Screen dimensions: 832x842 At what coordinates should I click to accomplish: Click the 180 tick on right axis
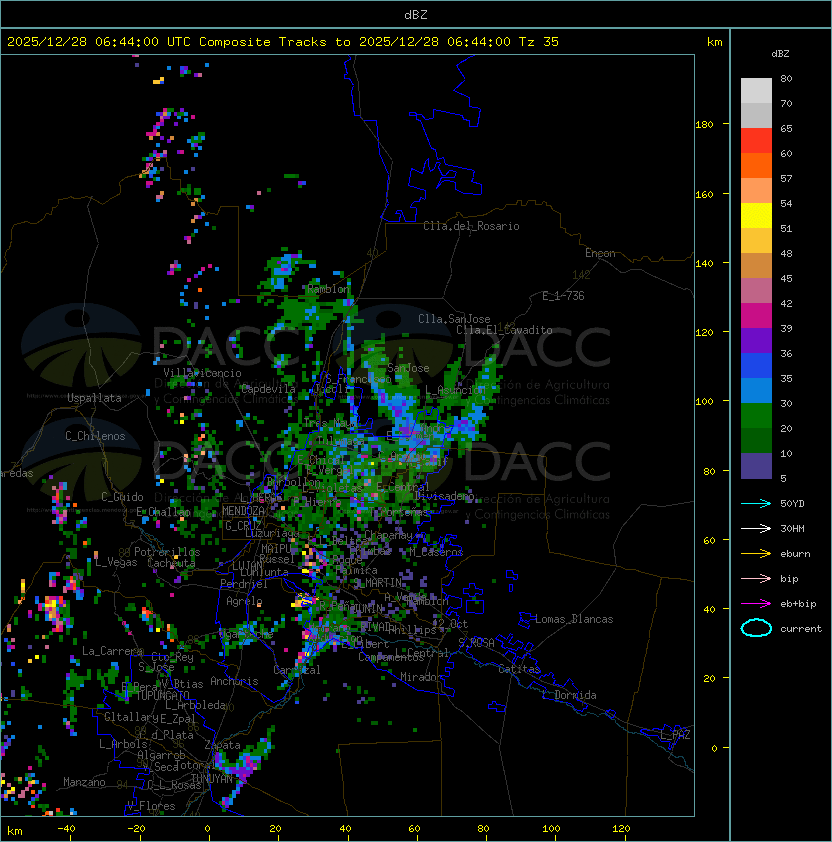[704, 125]
